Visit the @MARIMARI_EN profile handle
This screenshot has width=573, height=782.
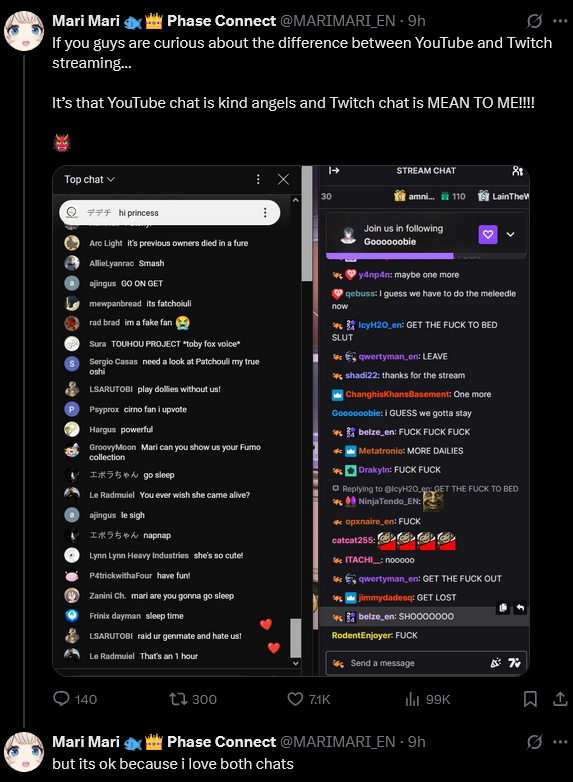pos(338,21)
